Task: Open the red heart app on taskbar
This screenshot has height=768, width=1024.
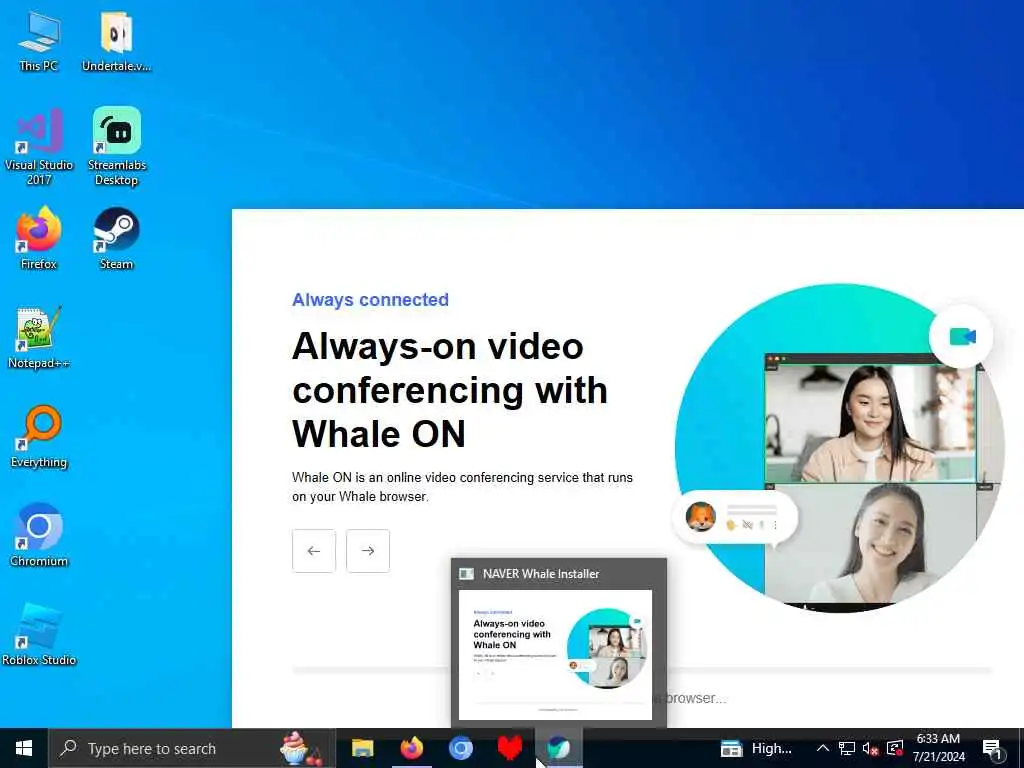Action: 509,748
